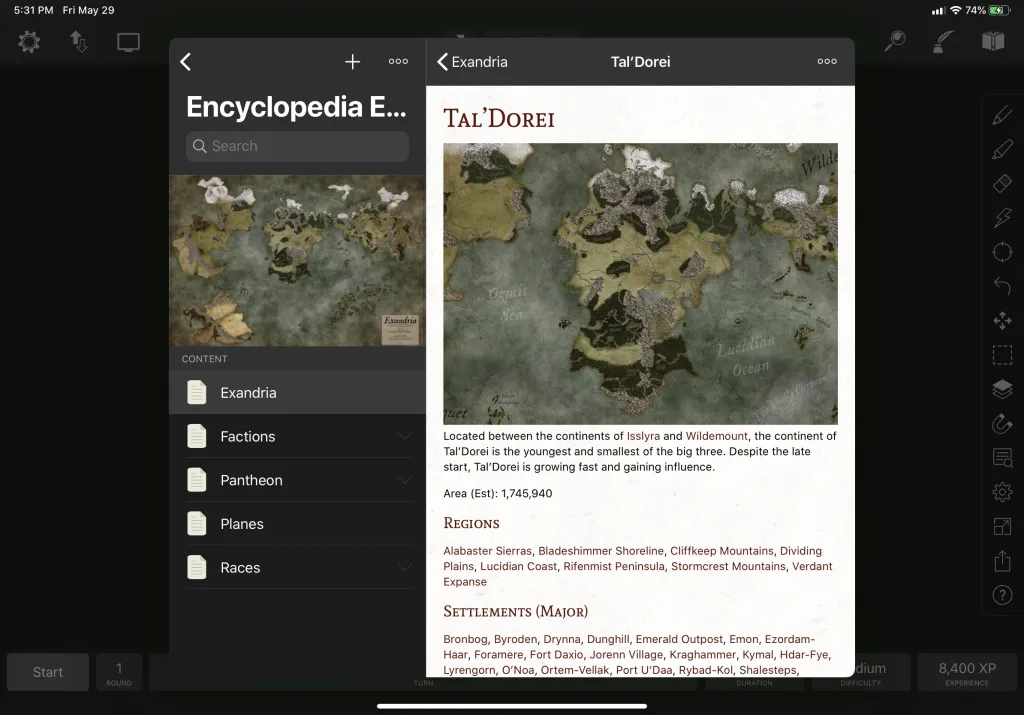1024x715 pixels.
Task: Click the encyclopedia Search field
Action: (297, 146)
